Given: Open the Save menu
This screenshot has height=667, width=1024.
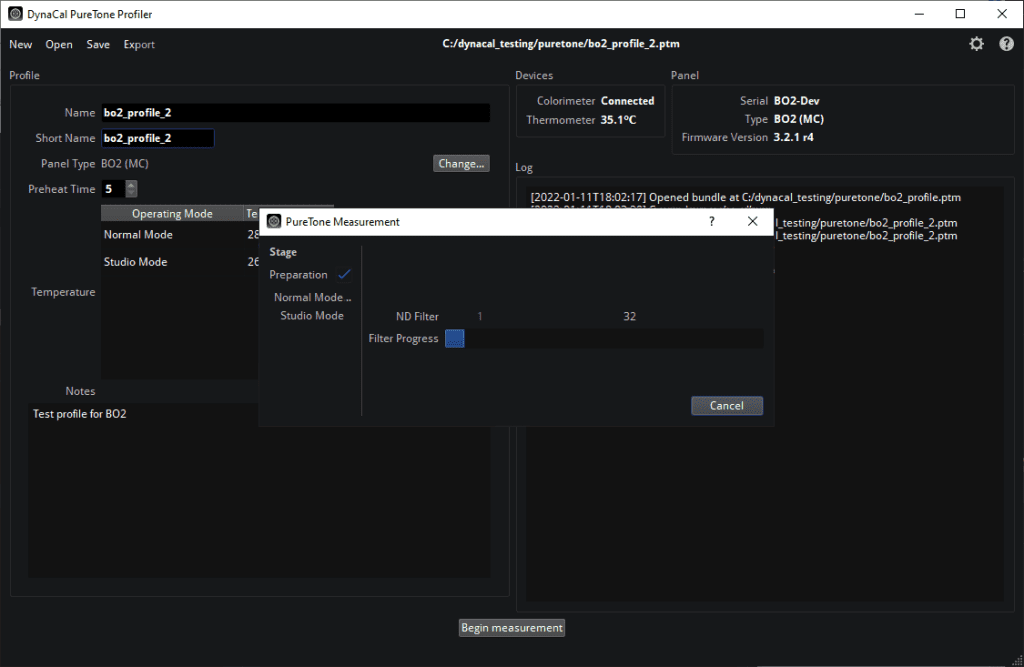Looking at the screenshot, I should pyautogui.click(x=98, y=44).
